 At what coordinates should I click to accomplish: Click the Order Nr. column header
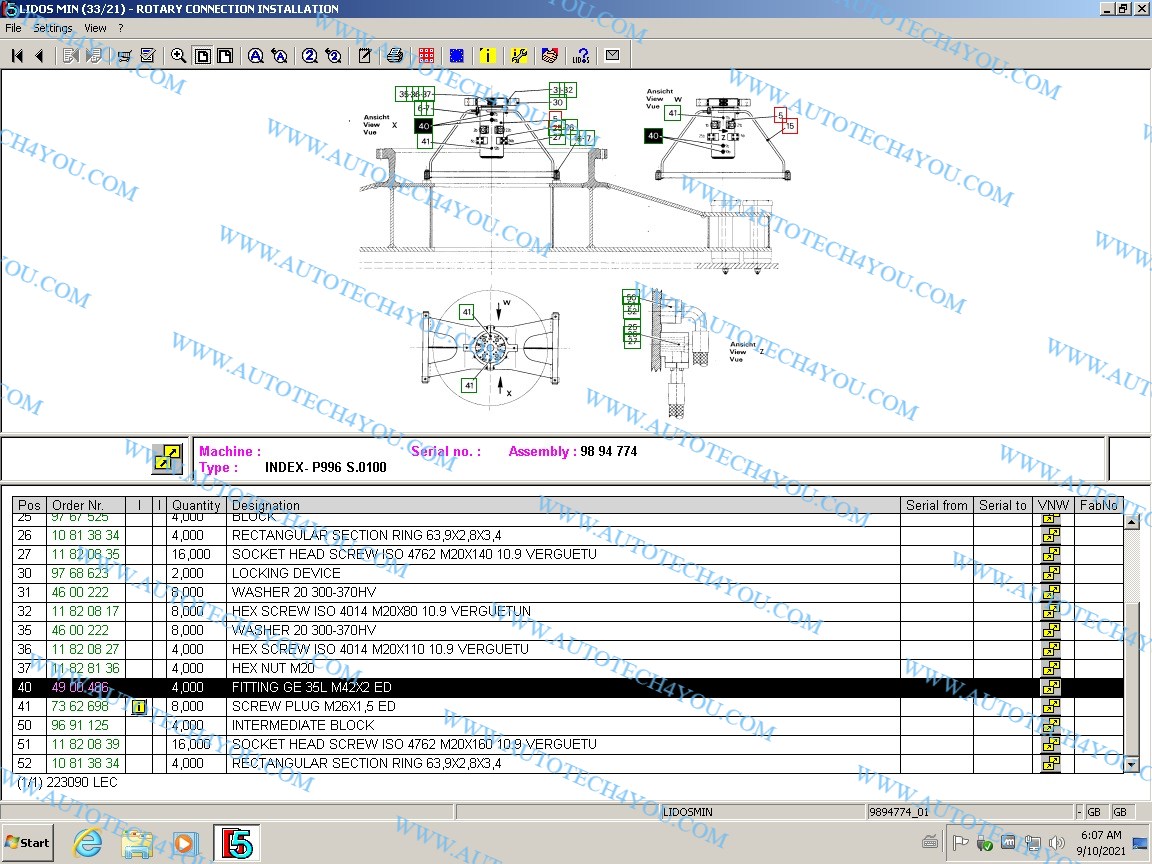tap(78, 506)
